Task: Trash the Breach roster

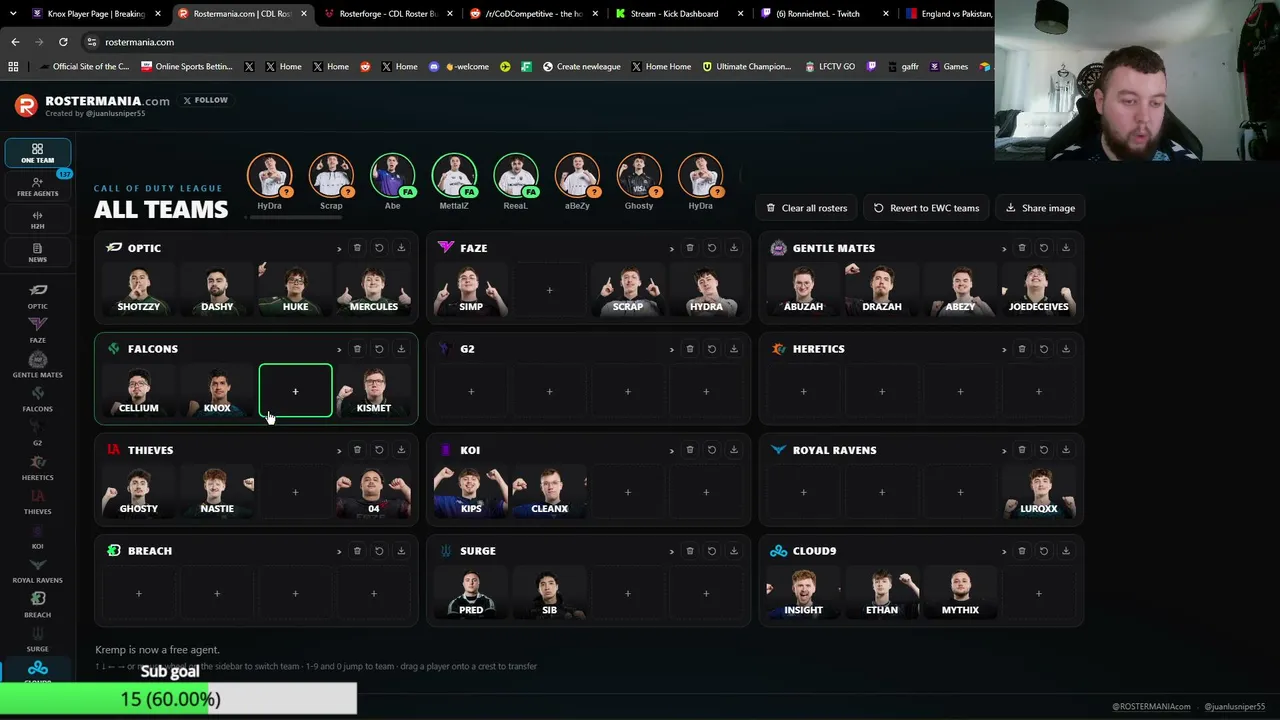Action: coord(357,551)
